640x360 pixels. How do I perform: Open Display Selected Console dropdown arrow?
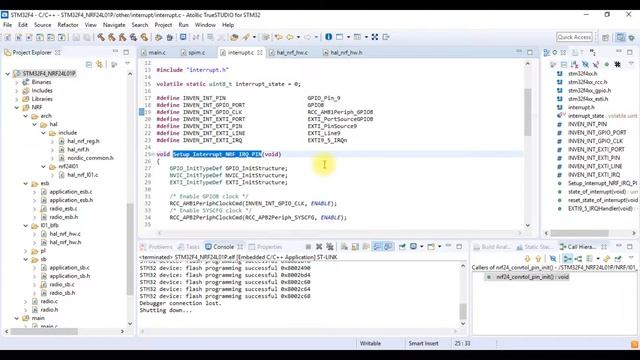(x=422, y=247)
